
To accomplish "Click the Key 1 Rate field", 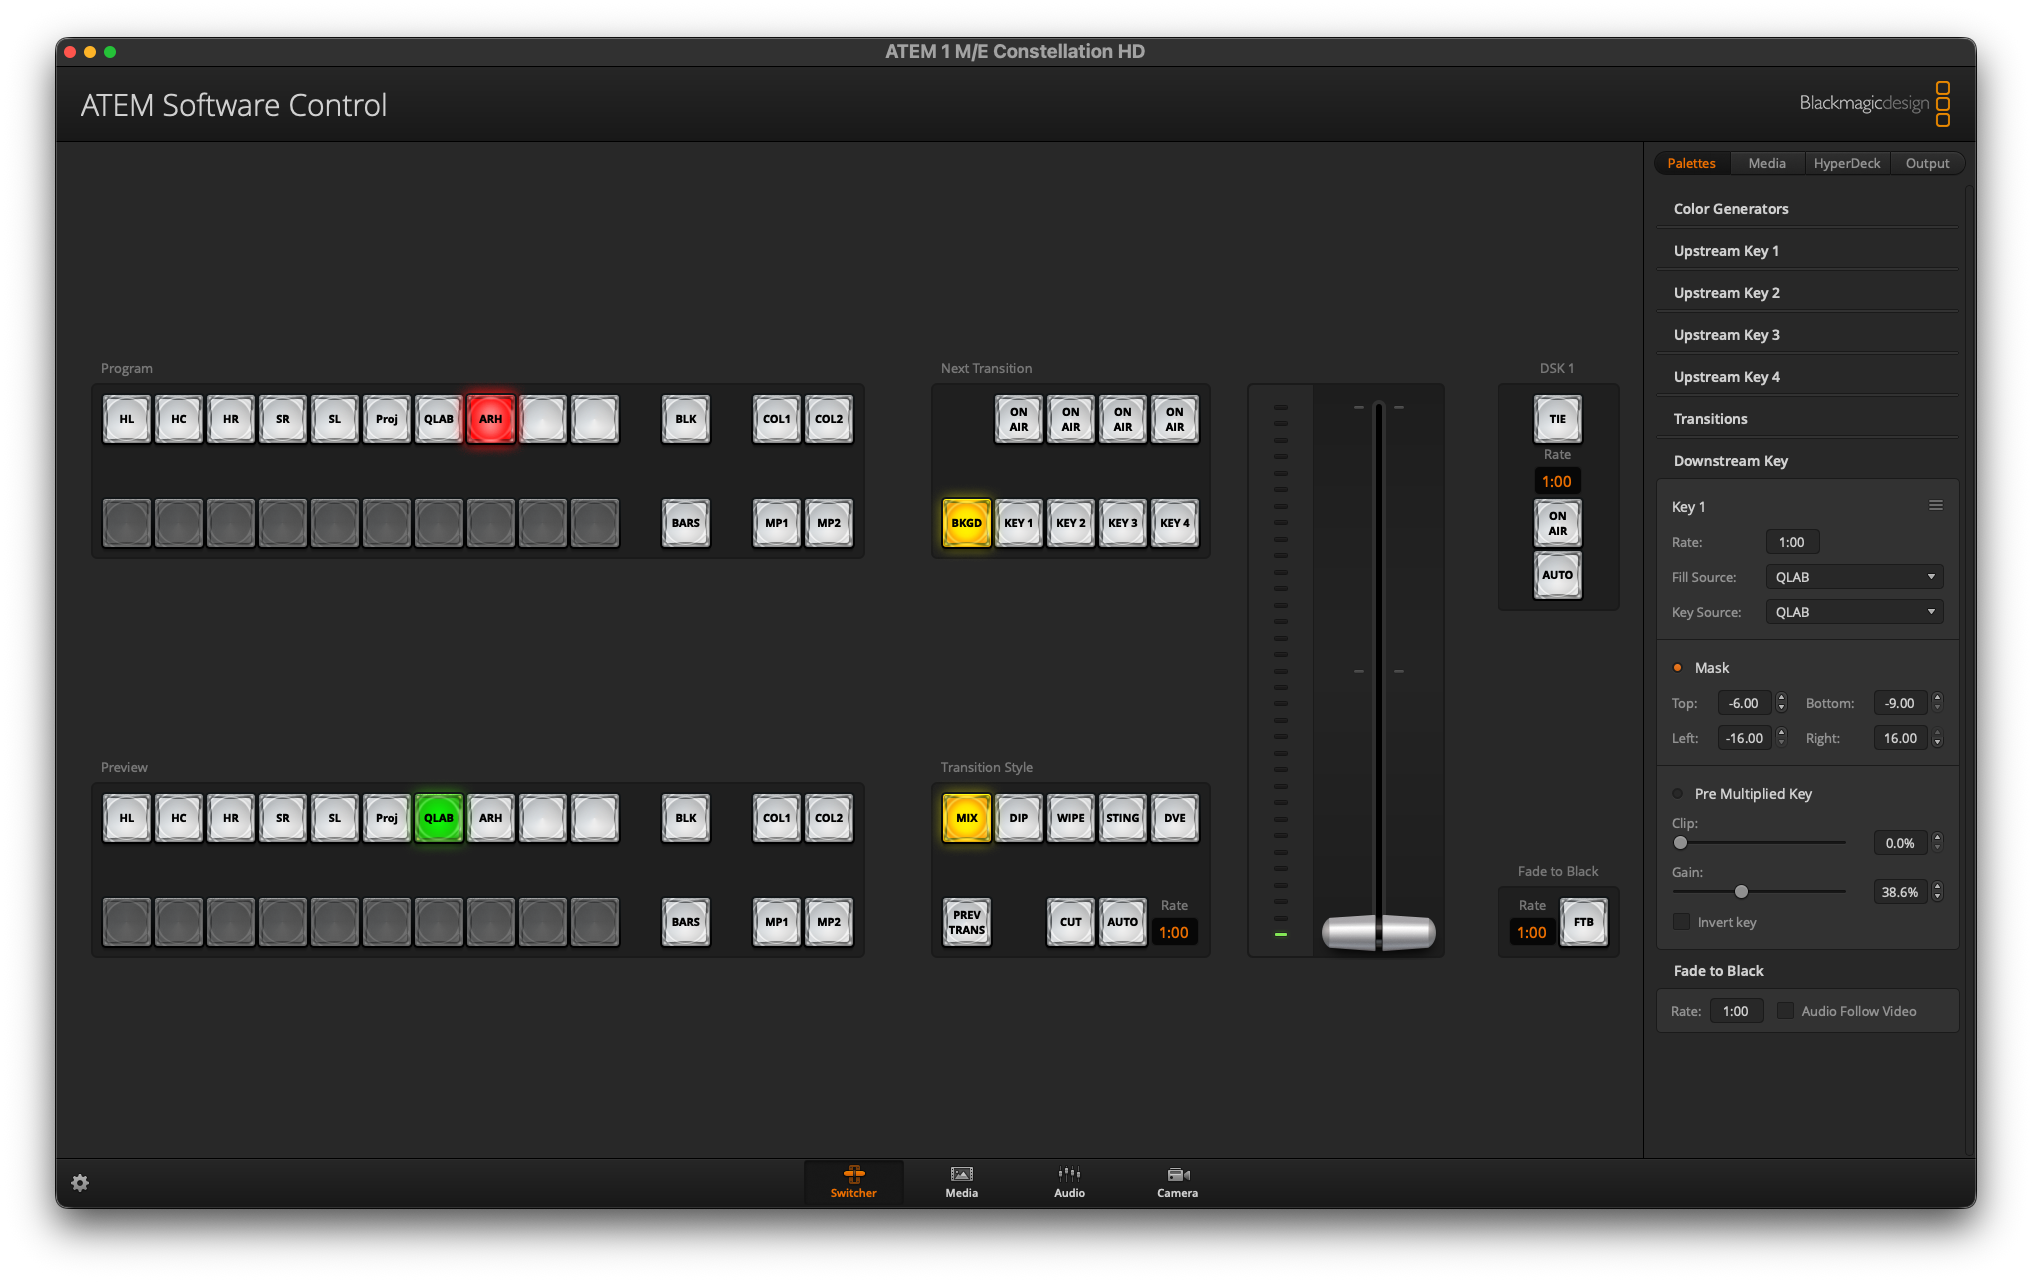I will (x=1792, y=542).
